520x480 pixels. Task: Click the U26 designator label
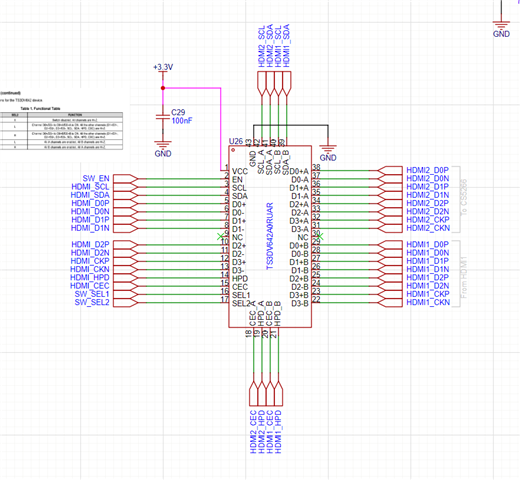tap(236, 141)
